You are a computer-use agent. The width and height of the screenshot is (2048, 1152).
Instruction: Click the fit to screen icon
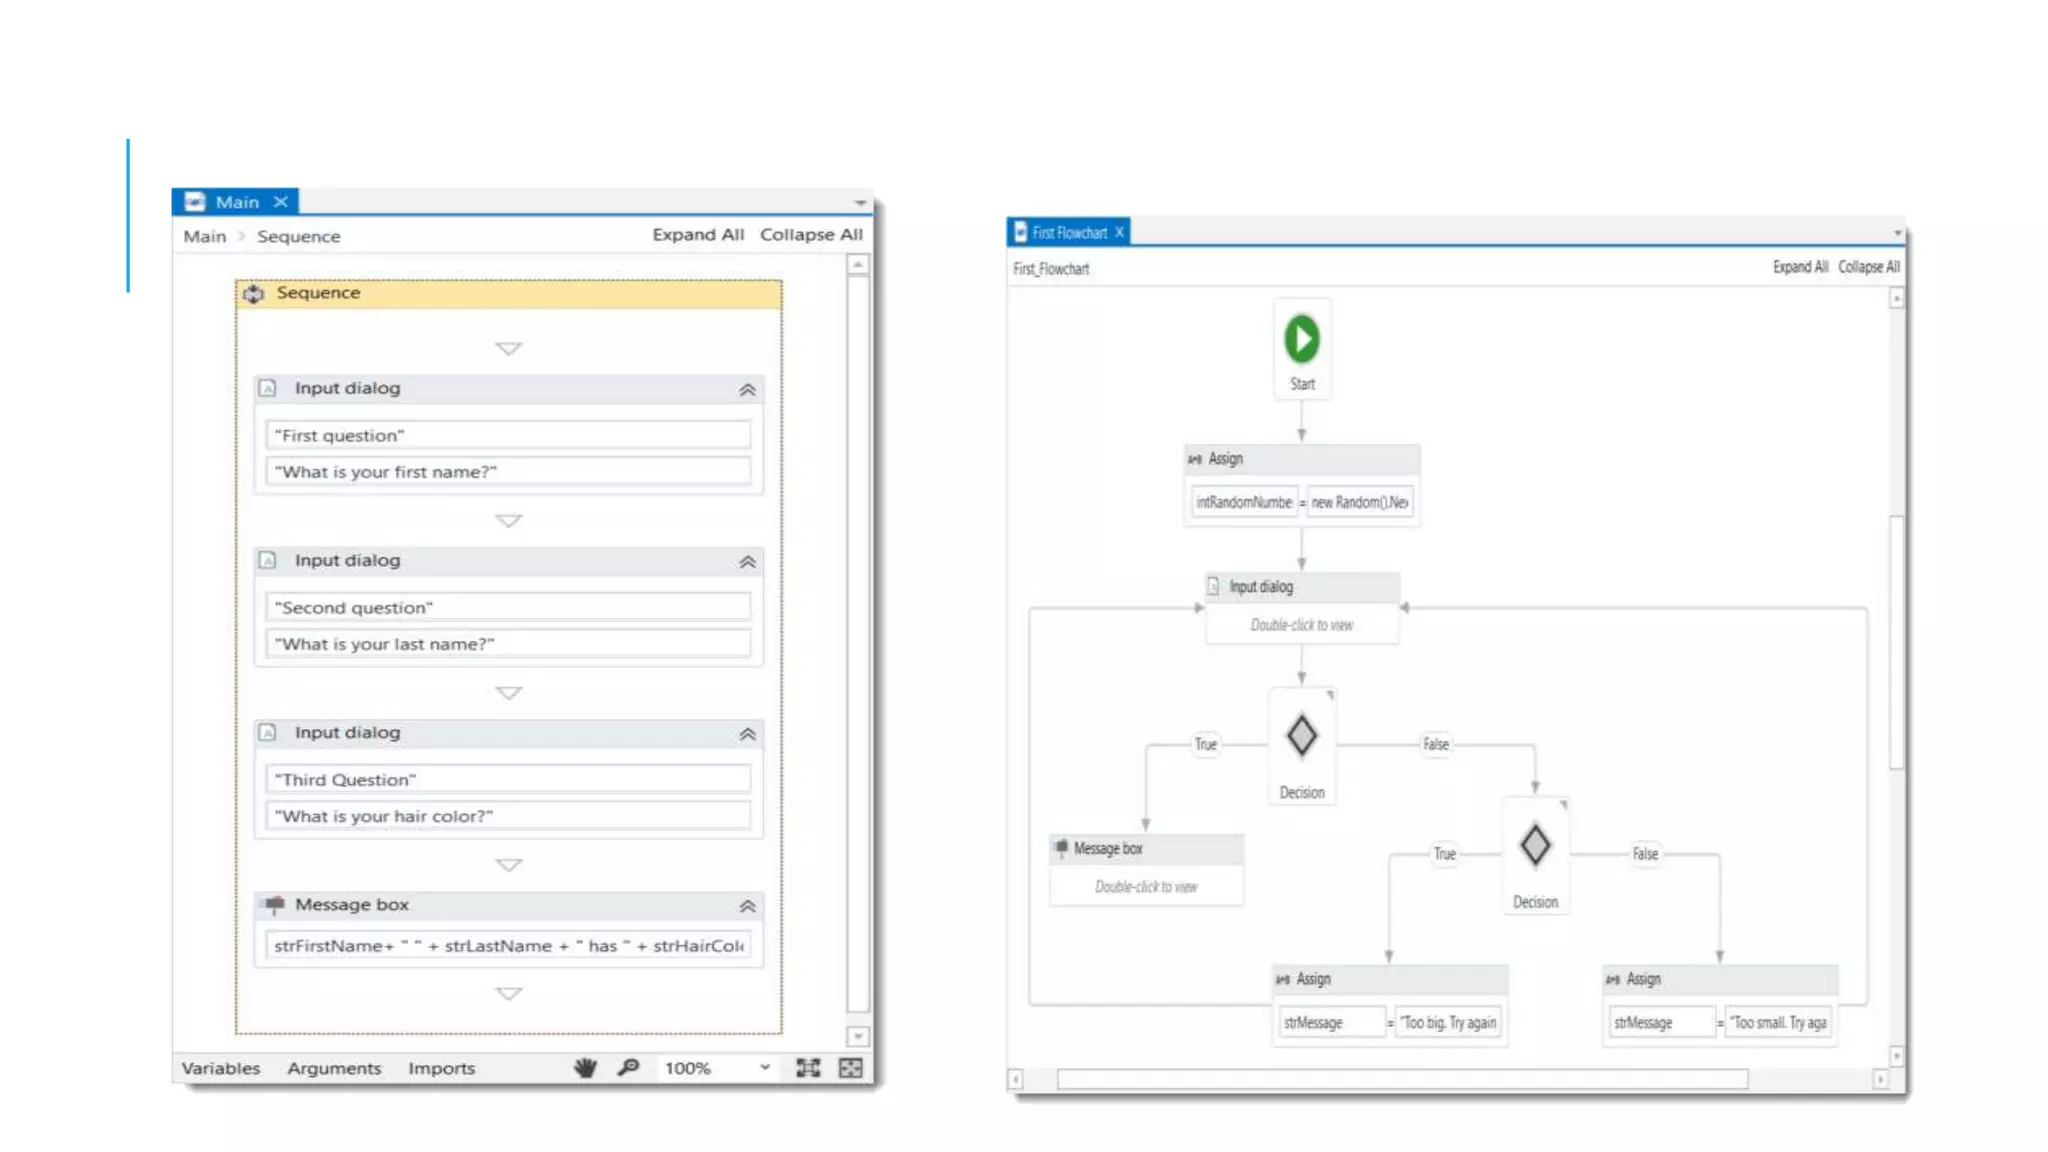point(808,1068)
